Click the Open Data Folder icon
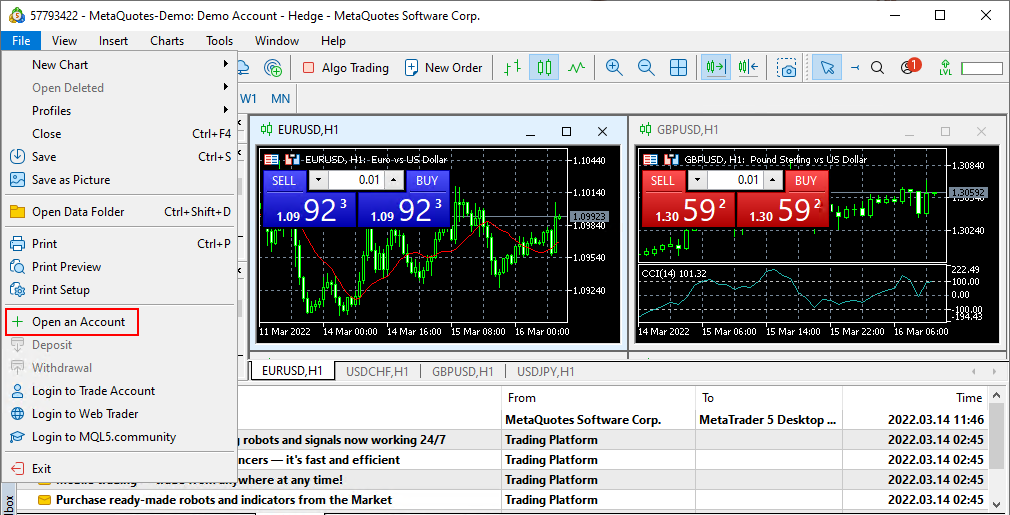Image resolution: width=1010 pixels, height=515 pixels. (18, 212)
